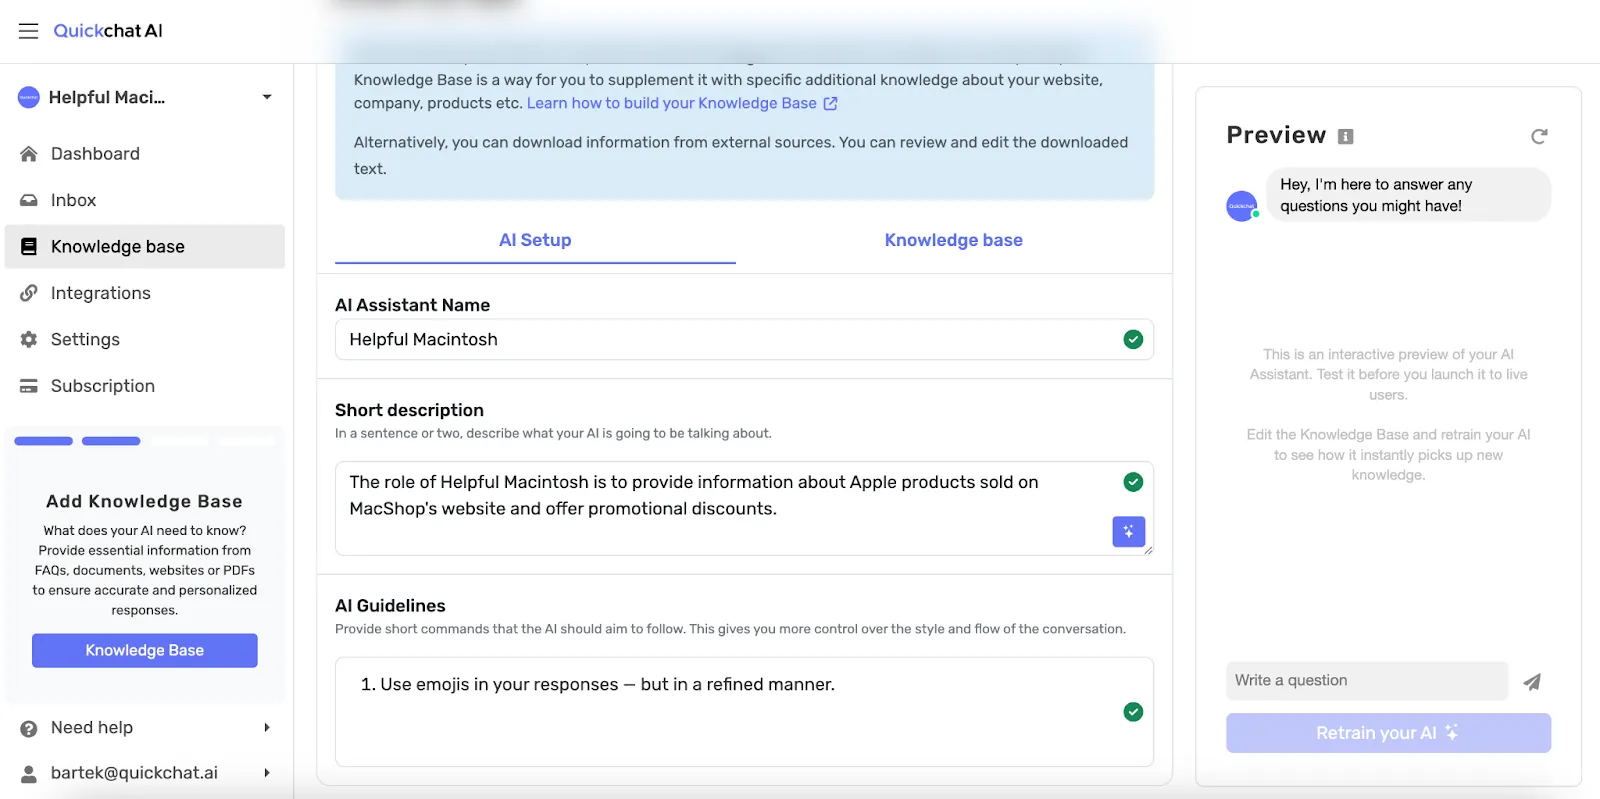Click the resize handle of Short description box
The height and width of the screenshot is (799, 1600).
pos(1148,550)
